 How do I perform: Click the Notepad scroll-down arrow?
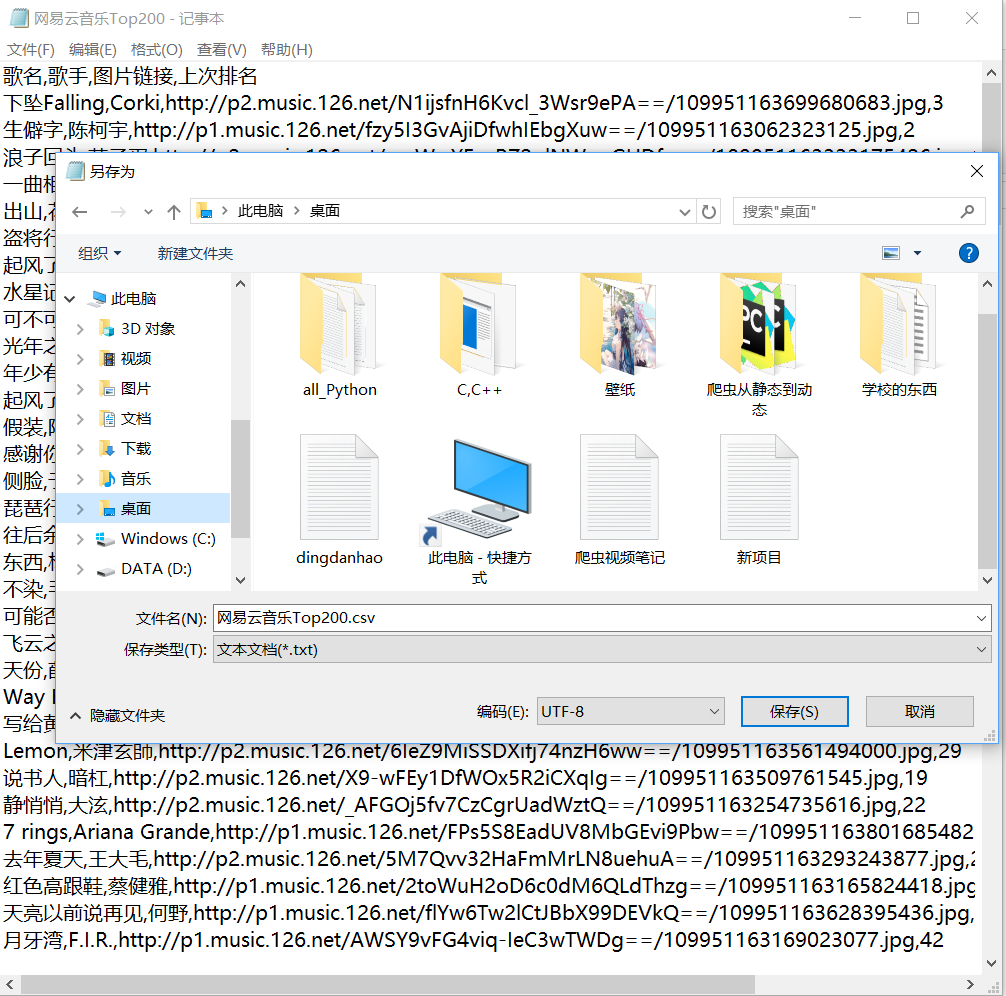point(991,963)
